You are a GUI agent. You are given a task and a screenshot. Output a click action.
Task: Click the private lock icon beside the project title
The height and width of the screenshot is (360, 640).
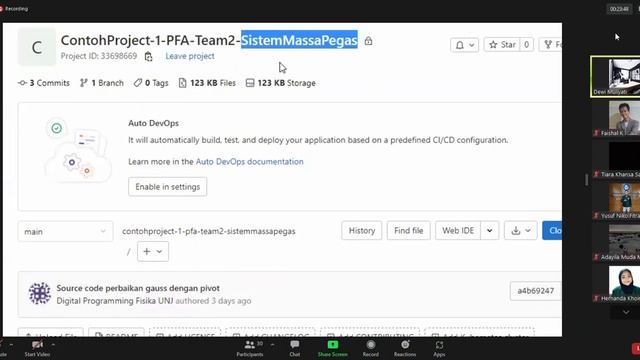point(368,40)
